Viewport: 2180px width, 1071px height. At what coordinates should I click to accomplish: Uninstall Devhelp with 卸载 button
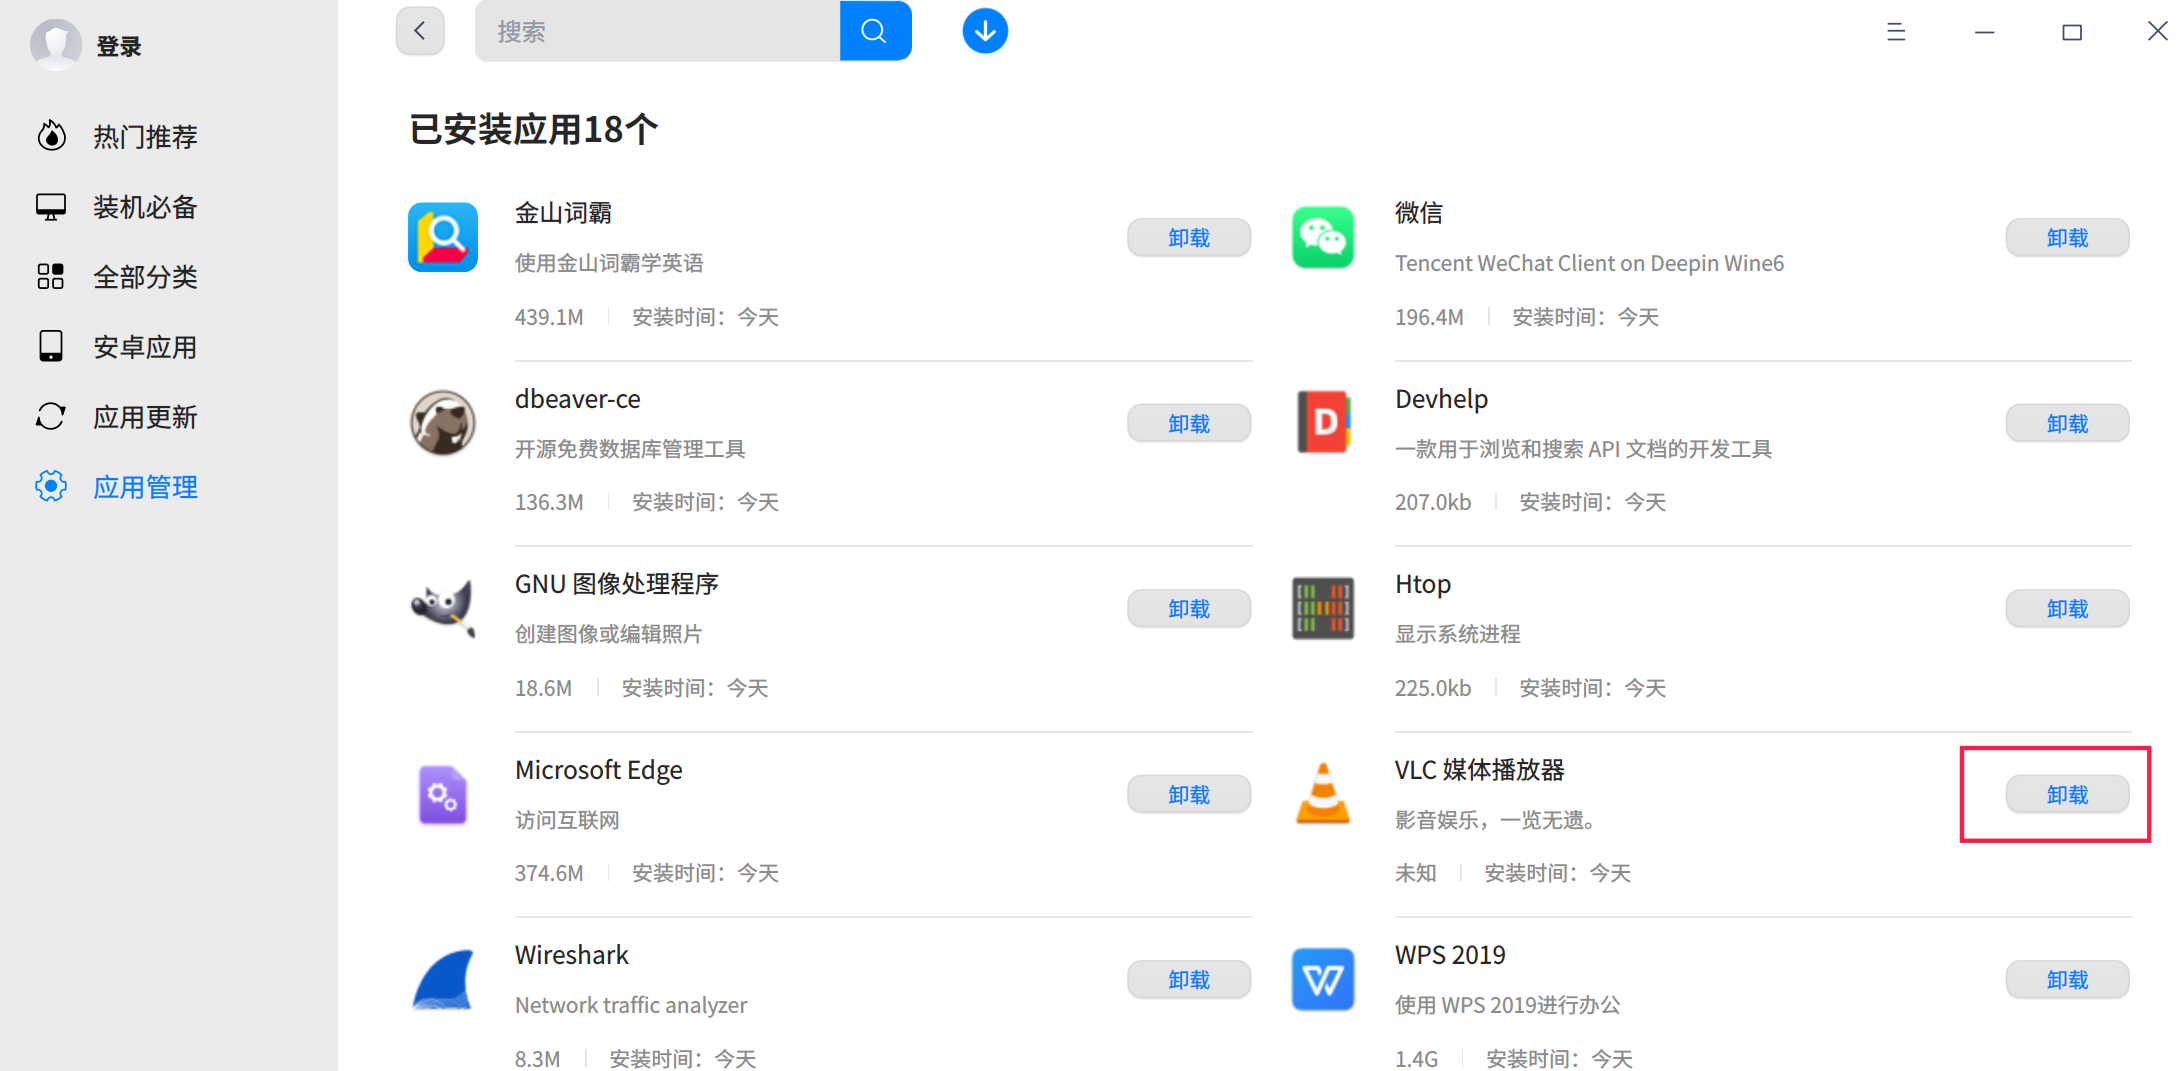(x=2067, y=424)
